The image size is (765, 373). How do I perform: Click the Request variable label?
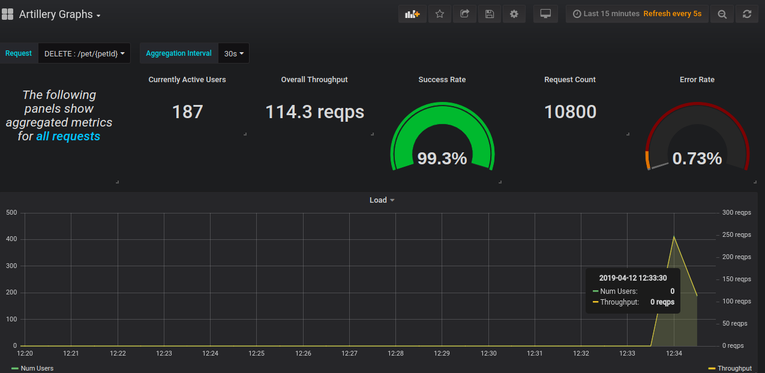point(19,53)
